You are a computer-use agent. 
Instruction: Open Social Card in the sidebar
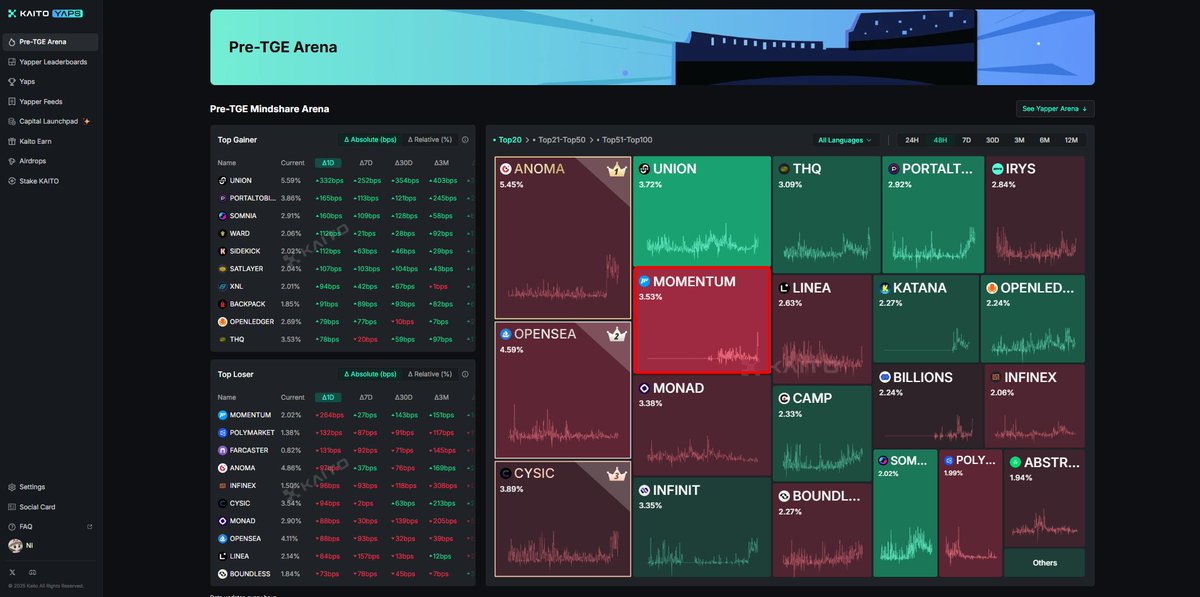50,507
